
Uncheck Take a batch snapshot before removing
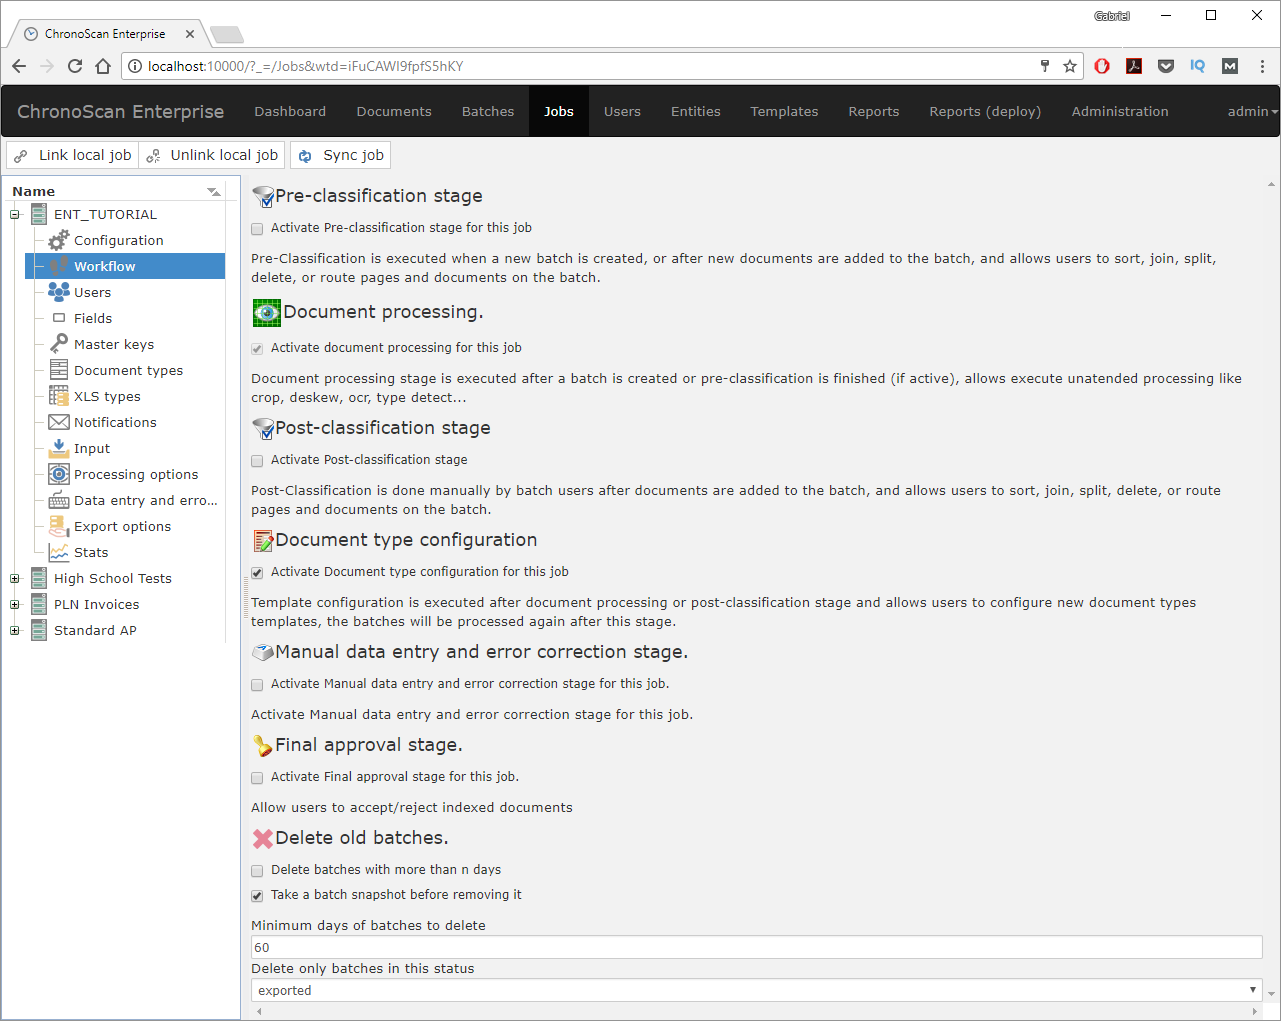pos(257,896)
